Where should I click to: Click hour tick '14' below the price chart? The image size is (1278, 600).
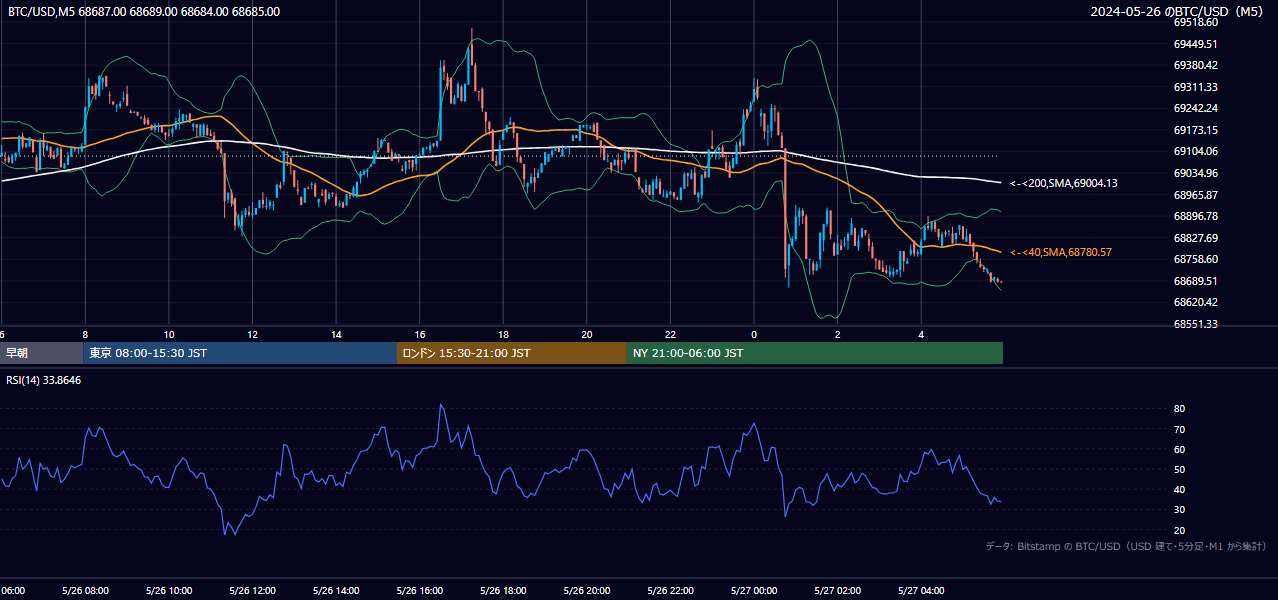click(x=336, y=334)
